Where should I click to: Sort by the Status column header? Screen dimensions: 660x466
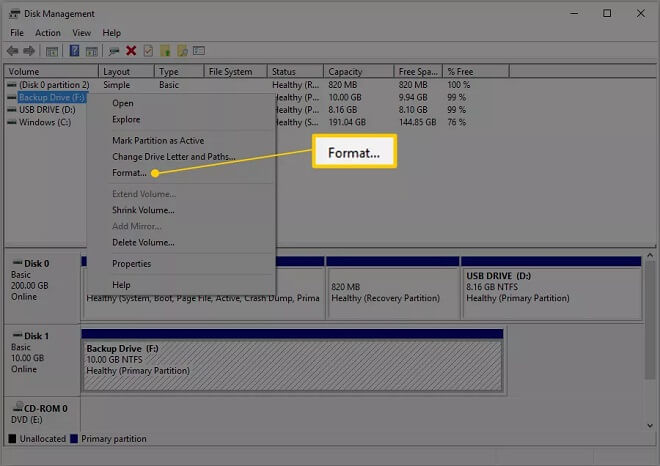[x=284, y=72]
